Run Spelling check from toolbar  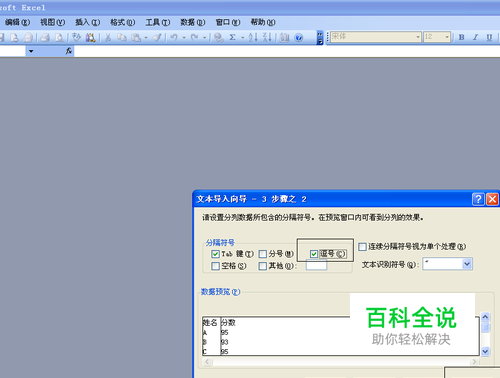point(77,37)
